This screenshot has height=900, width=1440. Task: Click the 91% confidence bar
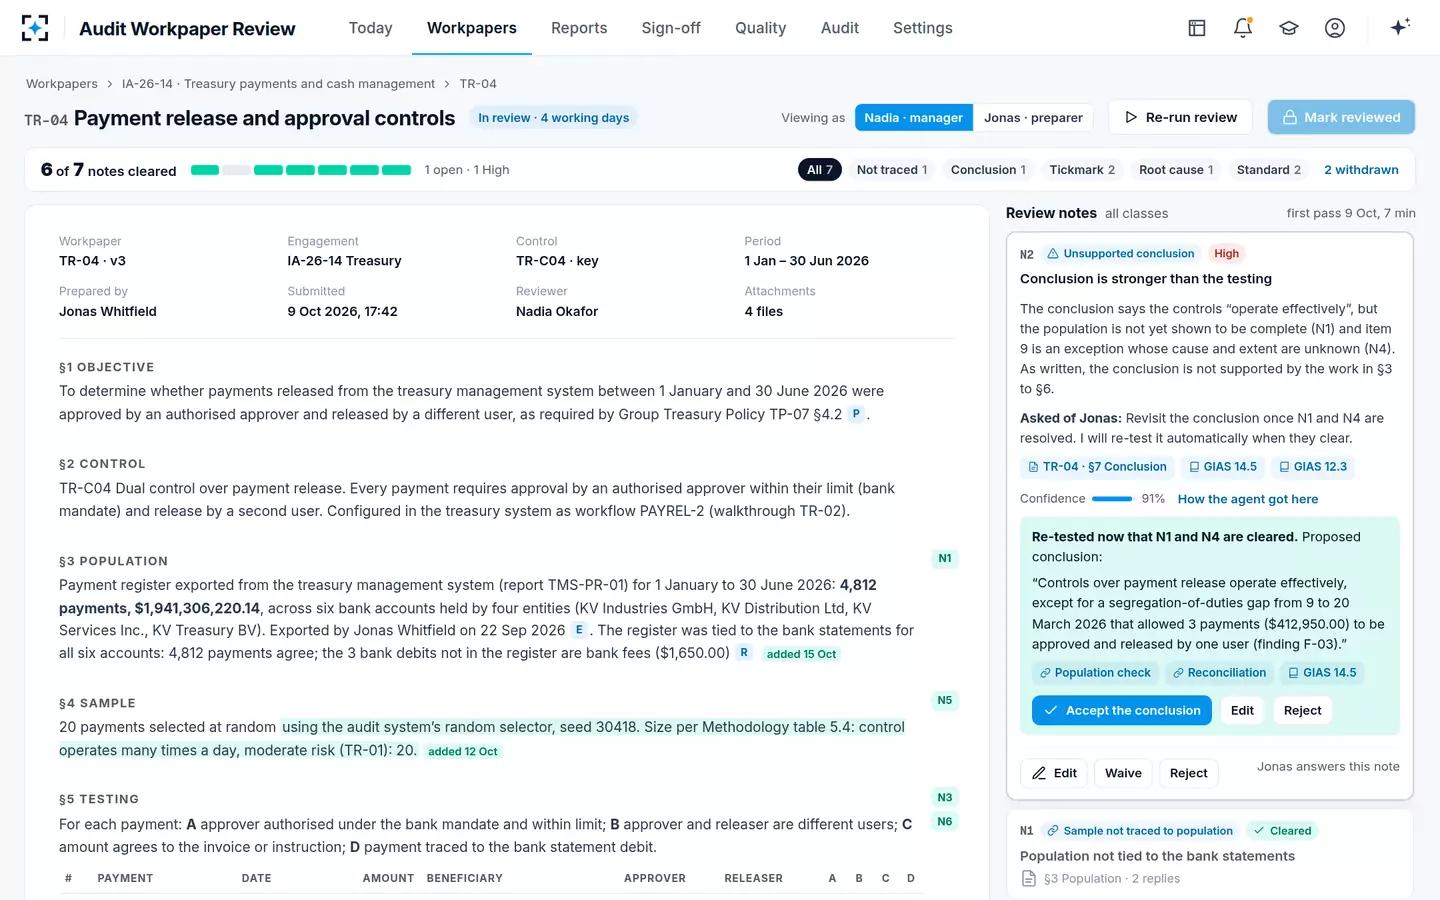tap(1112, 499)
